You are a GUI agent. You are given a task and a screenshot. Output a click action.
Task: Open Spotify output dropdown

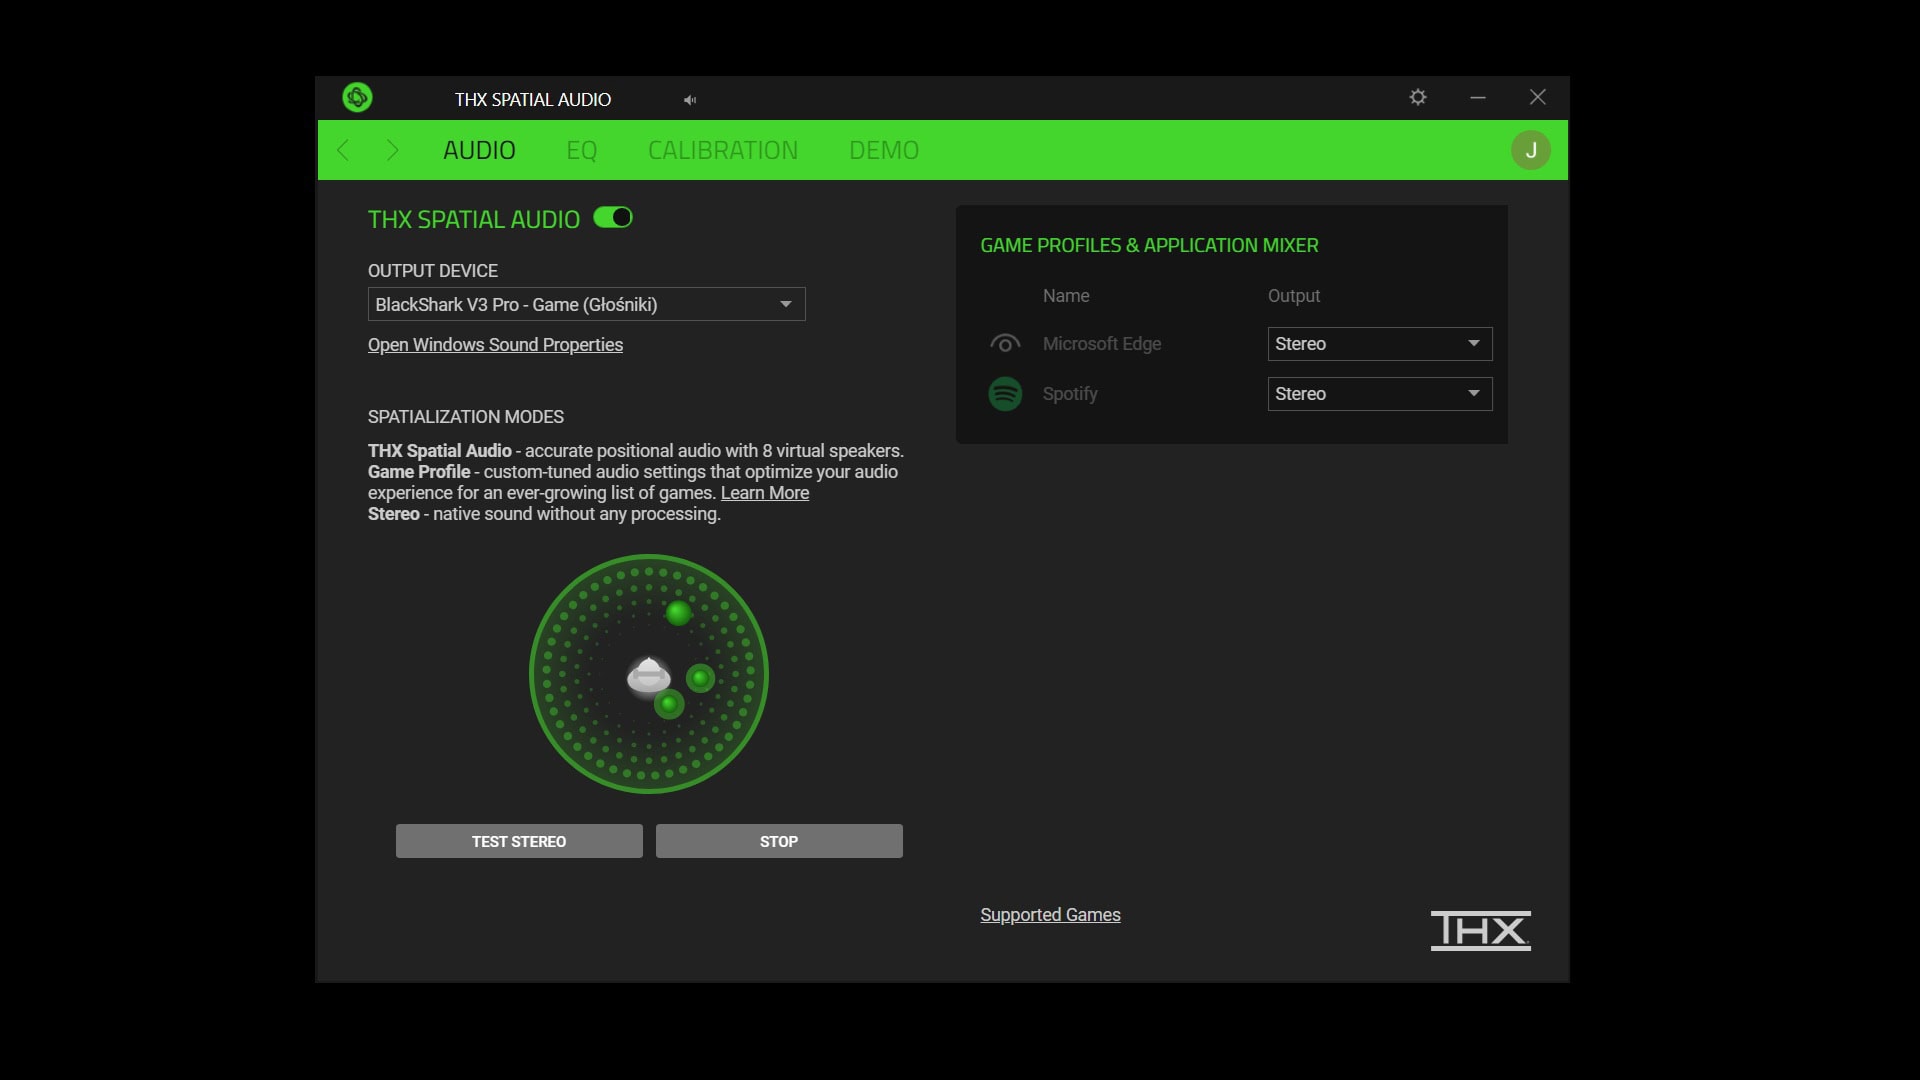pos(1380,394)
